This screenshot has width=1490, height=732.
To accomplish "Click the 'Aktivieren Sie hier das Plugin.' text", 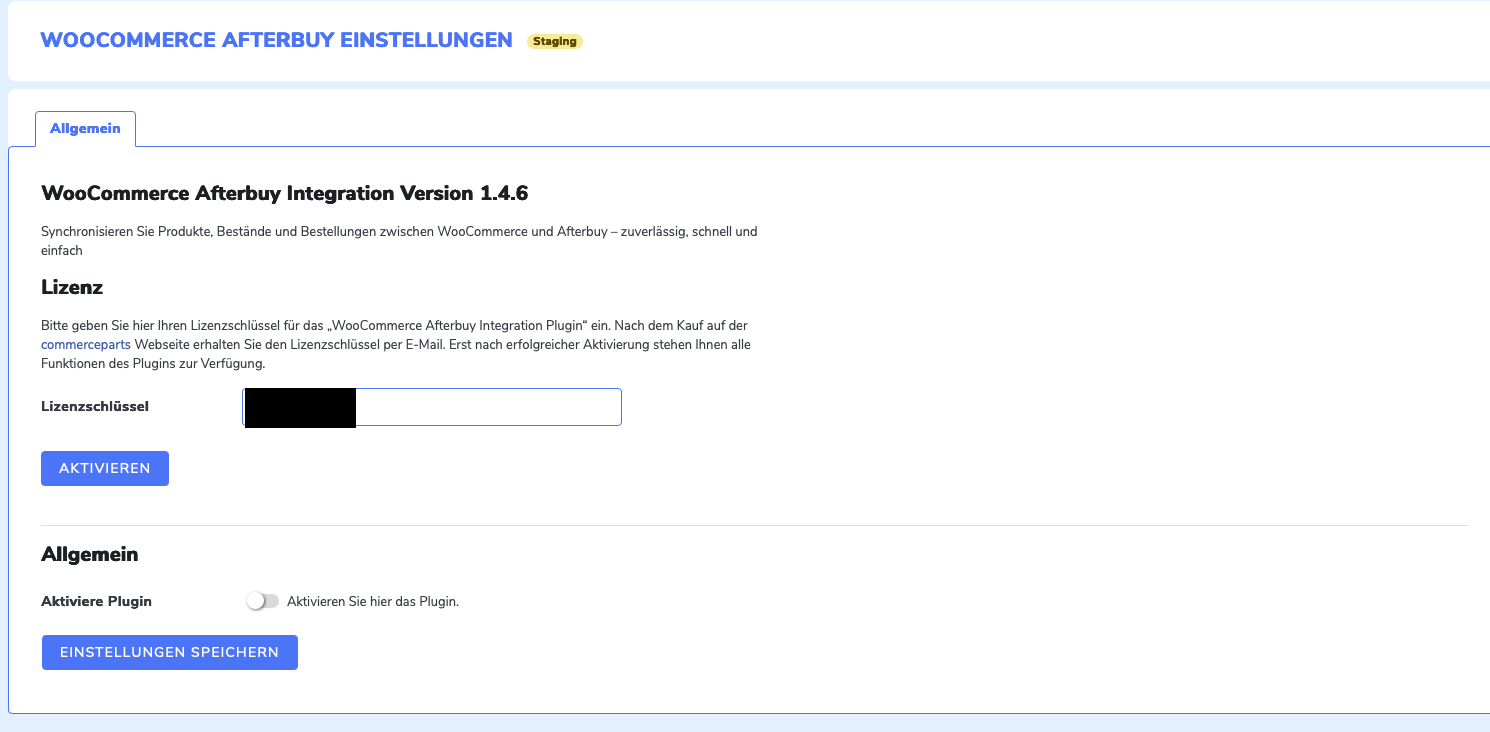I will (372, 601).
